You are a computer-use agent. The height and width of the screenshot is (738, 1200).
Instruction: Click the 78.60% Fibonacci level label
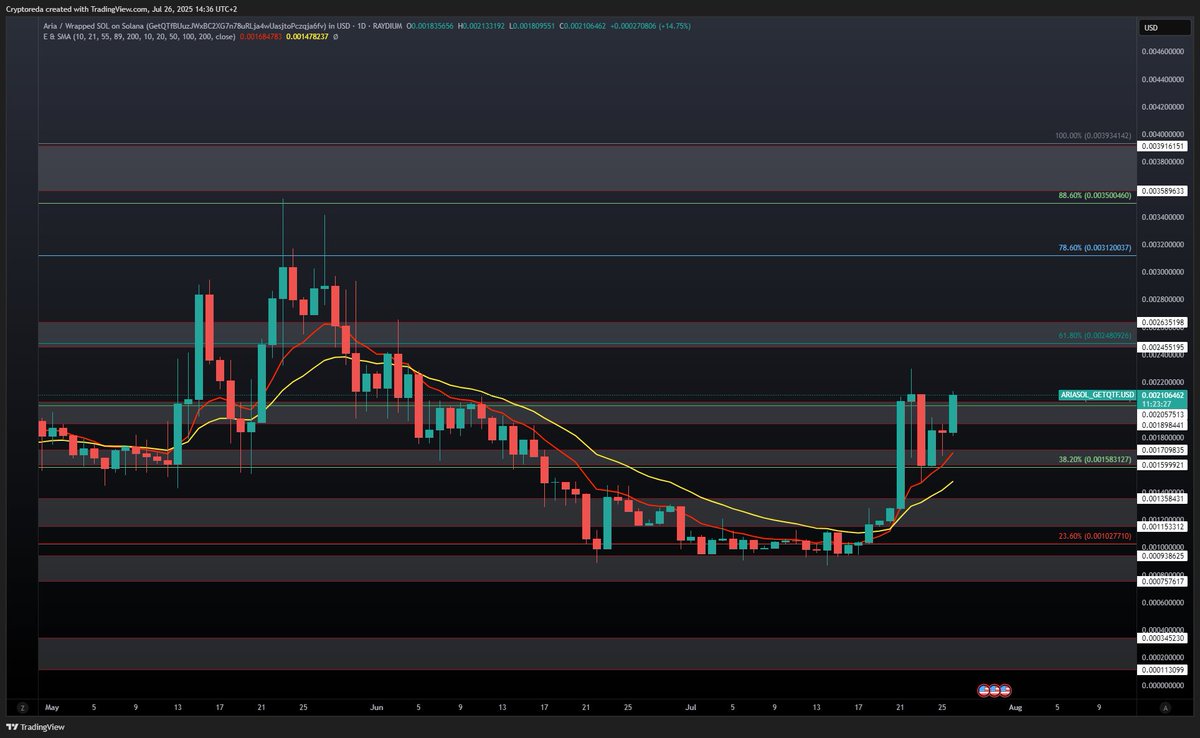[x=1094, y=247]
